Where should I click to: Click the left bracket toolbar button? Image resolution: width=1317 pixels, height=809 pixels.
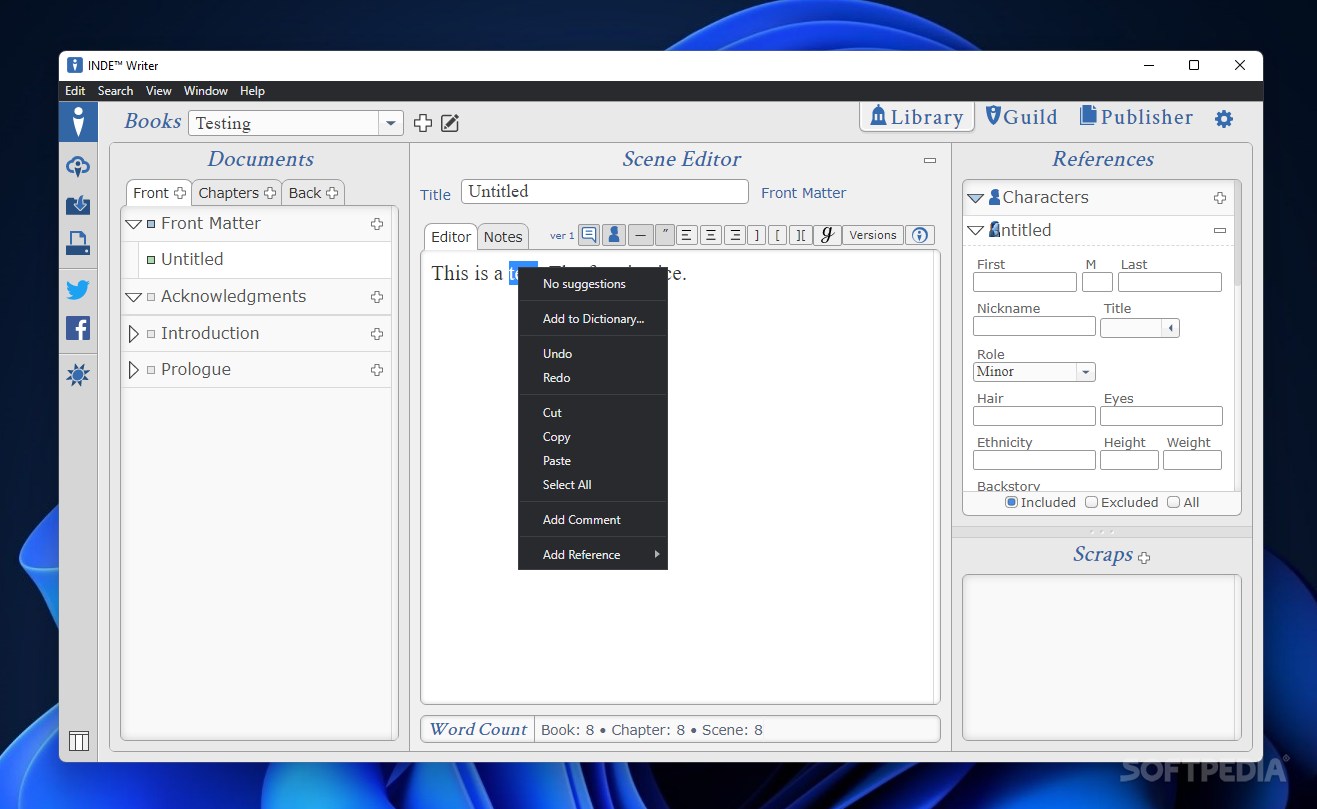pyautogui.click(x=778, y=235)
